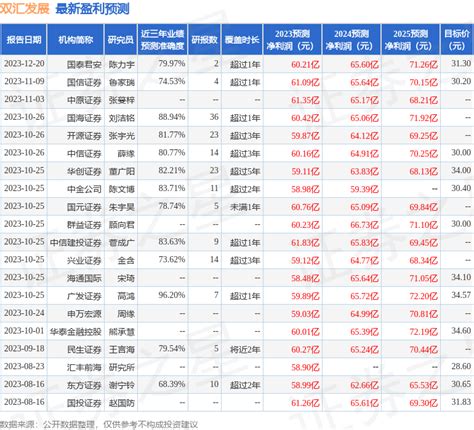The width and height of the screenshot is (474, 430).
Task: Click the '双汇发展' company name
Action: [x=25, y=9]
